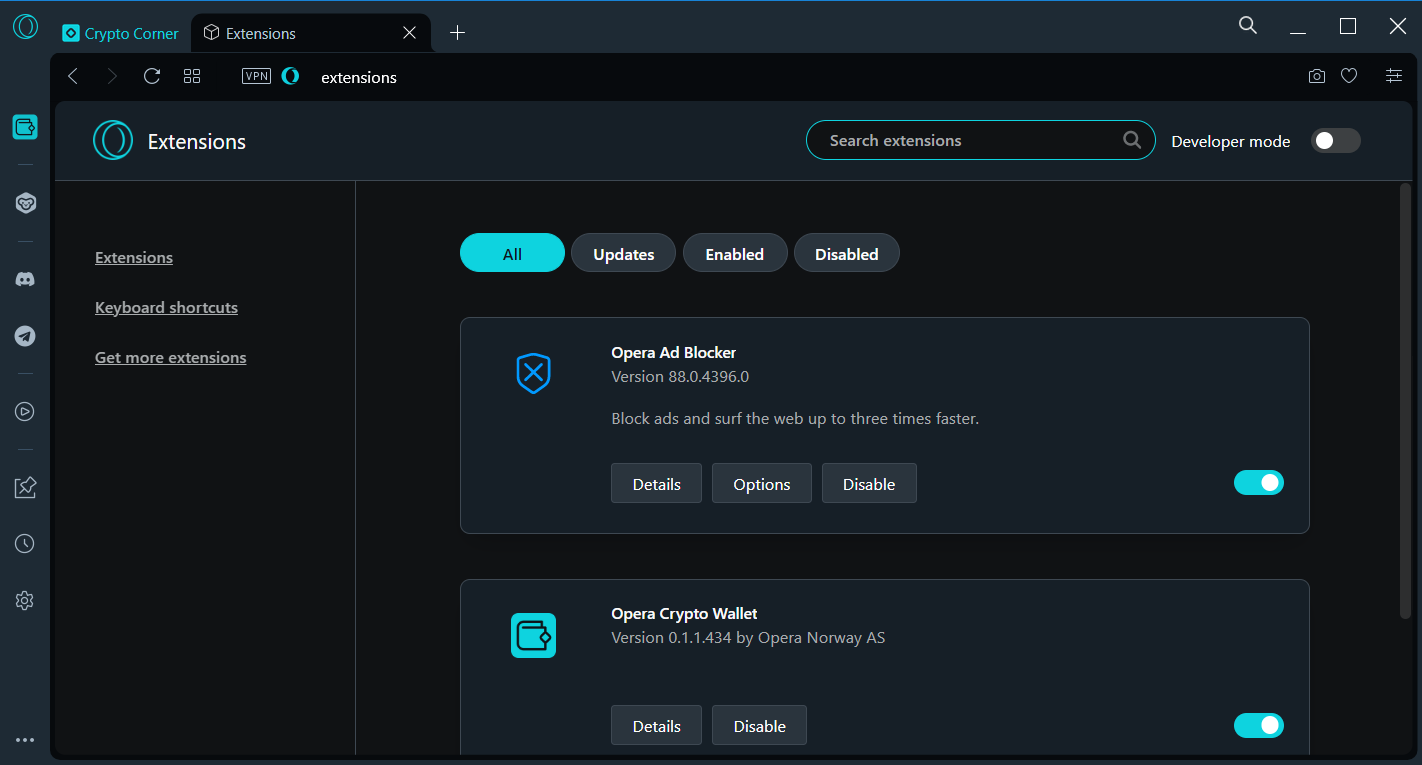Viewport: 1422px width, 765px height.
Task: Click the Opera Crypto Wallet extension icon
Action: pos(533,635)
